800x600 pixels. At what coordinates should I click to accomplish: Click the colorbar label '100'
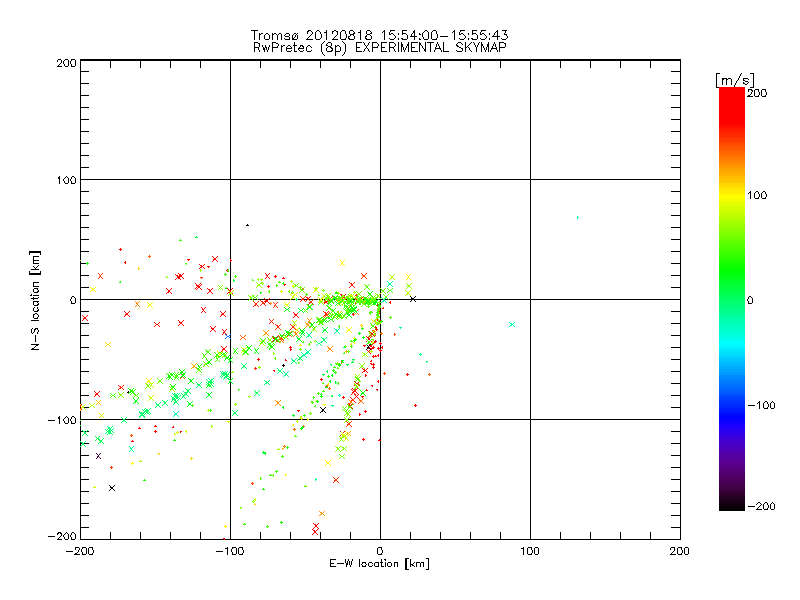[x=757, y=195]
